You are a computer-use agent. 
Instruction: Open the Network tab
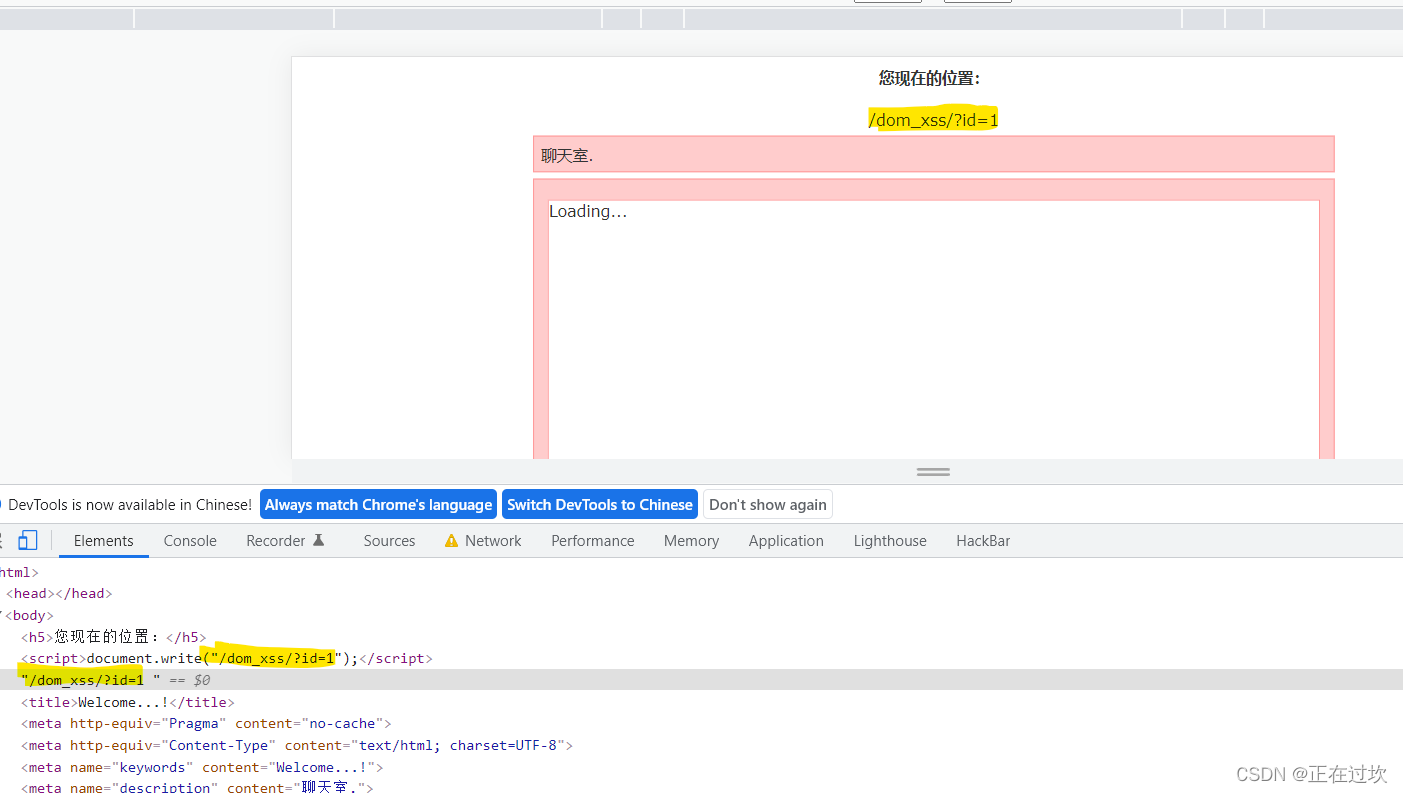[x=483, y=541]
